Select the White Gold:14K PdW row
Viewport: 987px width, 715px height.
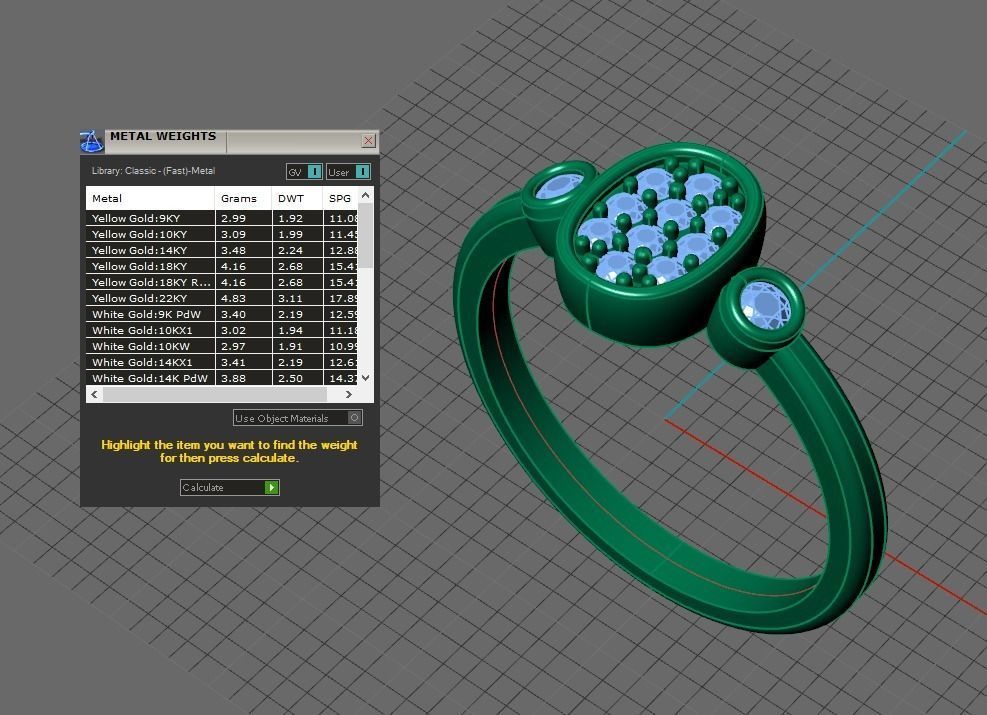(222, 378)
